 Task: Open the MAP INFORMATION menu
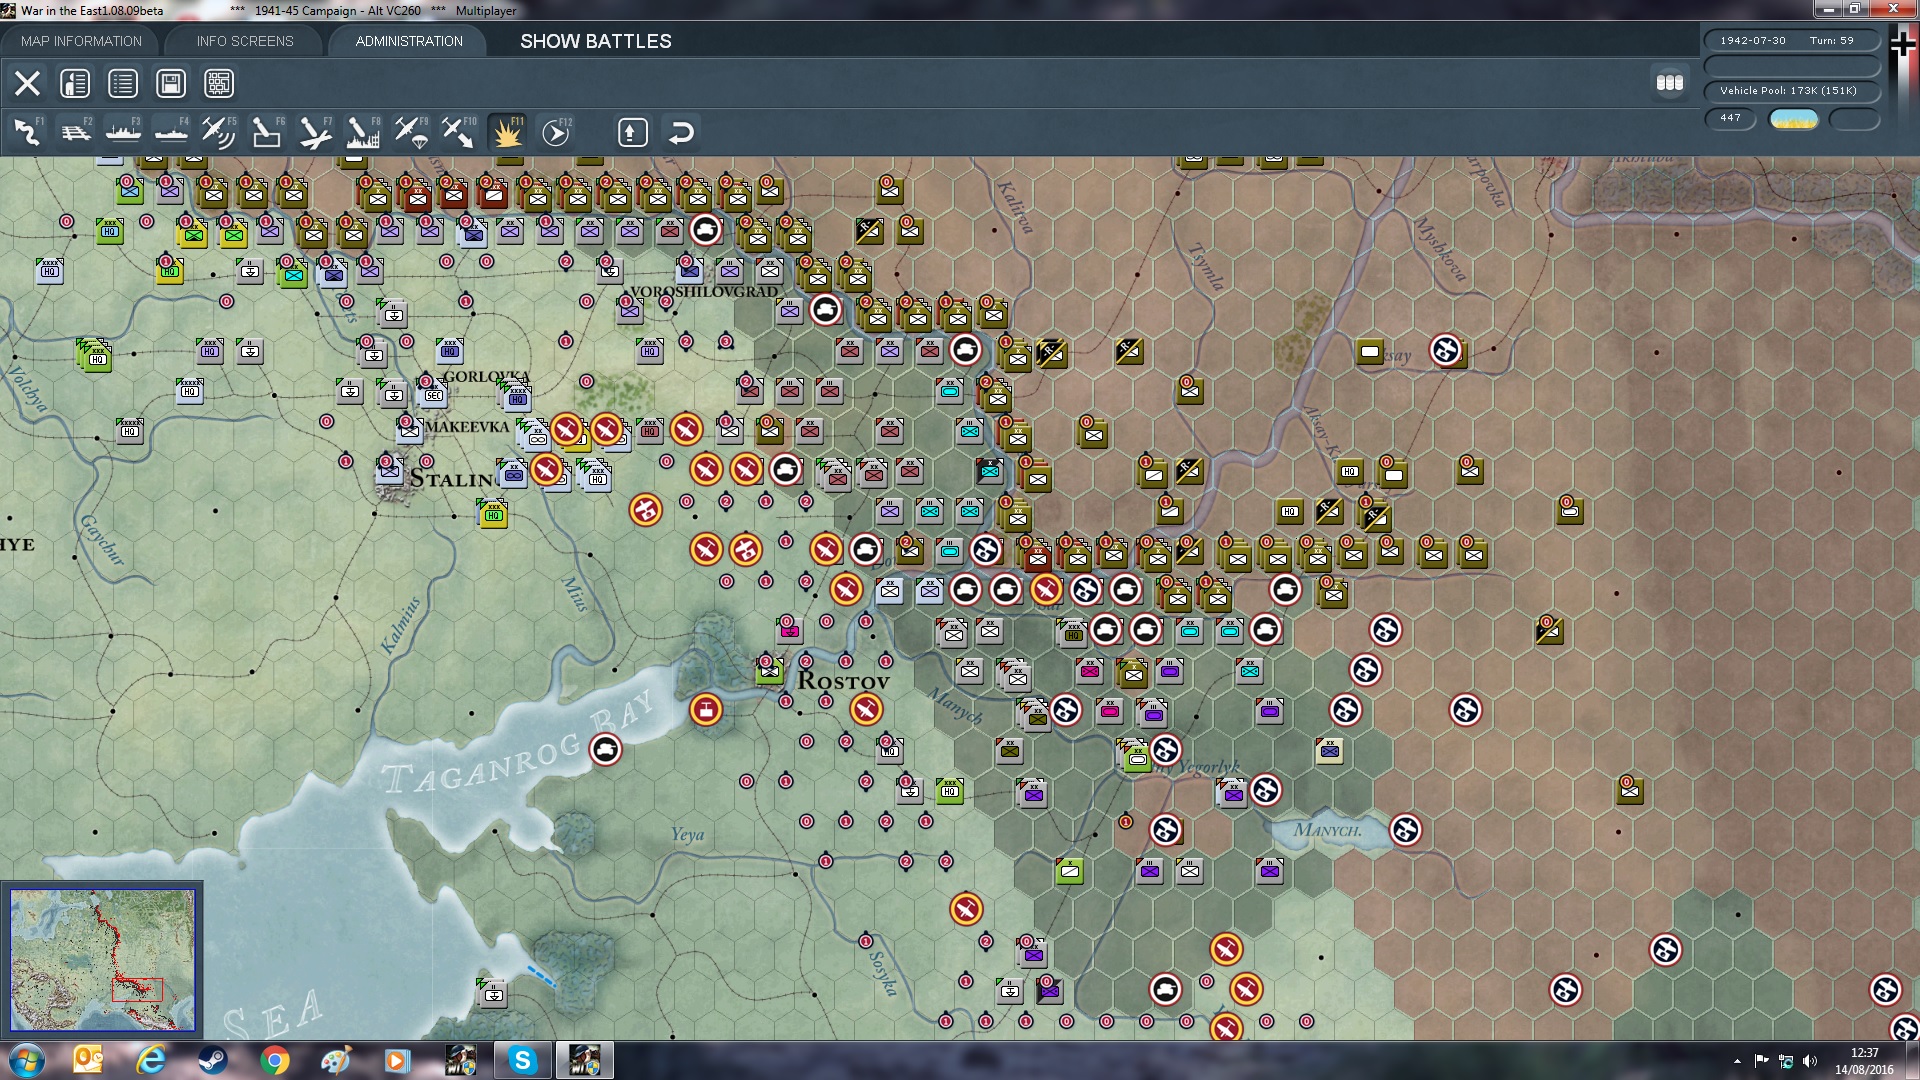tap(80, 41)
